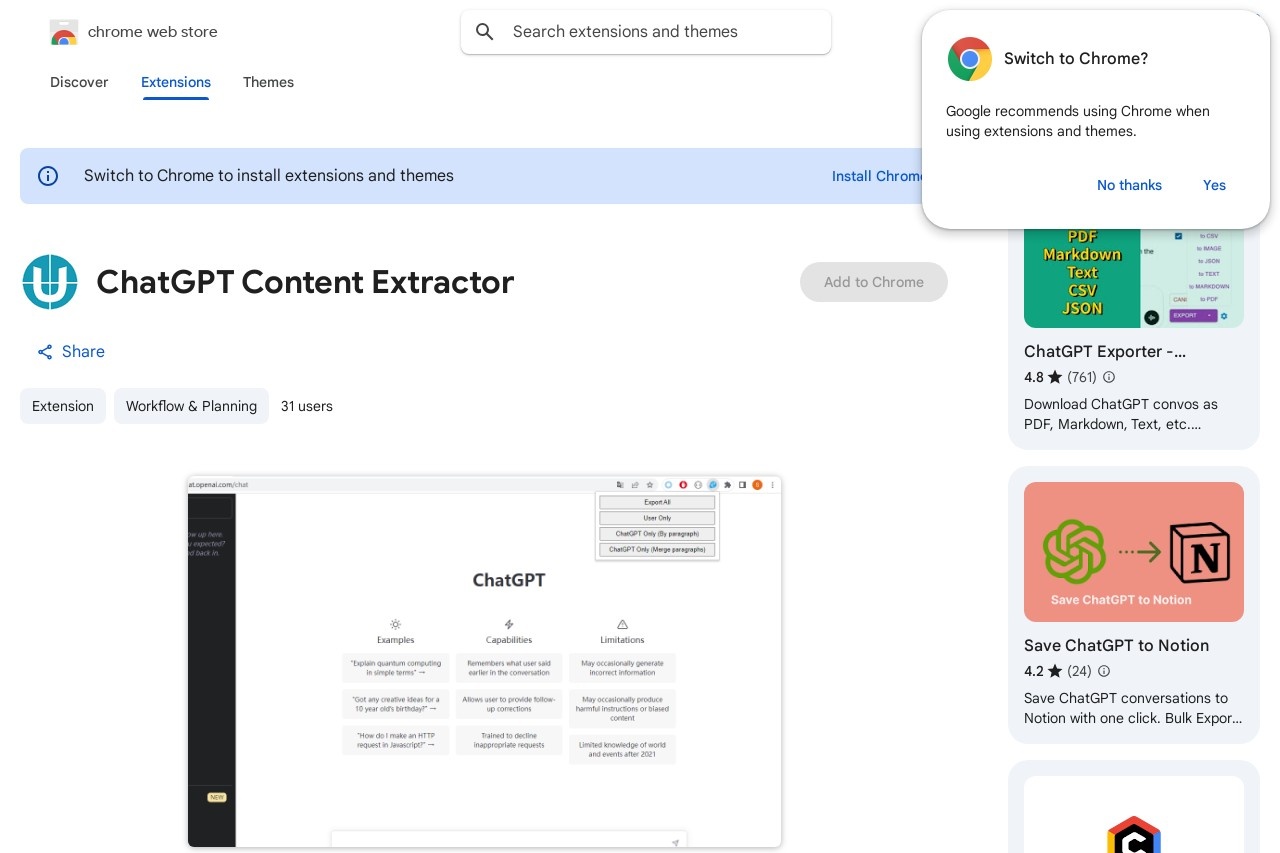Viewport: 1280px width, 853px height.
Task: Click the '31 users' text
Action: click(307, 406)
